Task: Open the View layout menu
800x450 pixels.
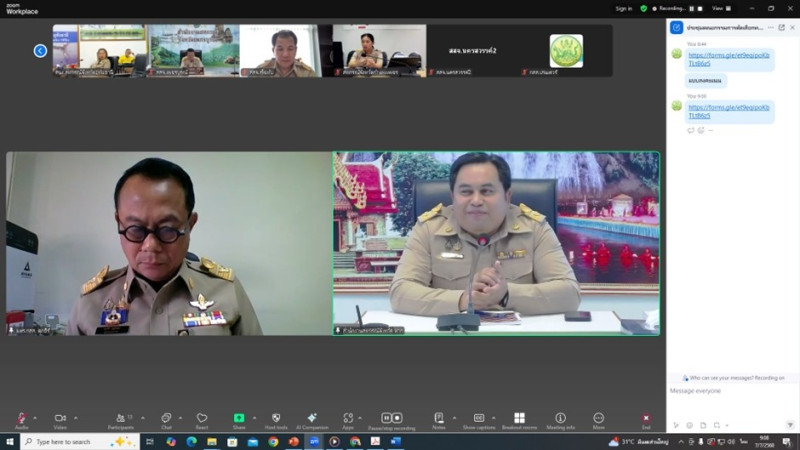Action: (721, 8)
